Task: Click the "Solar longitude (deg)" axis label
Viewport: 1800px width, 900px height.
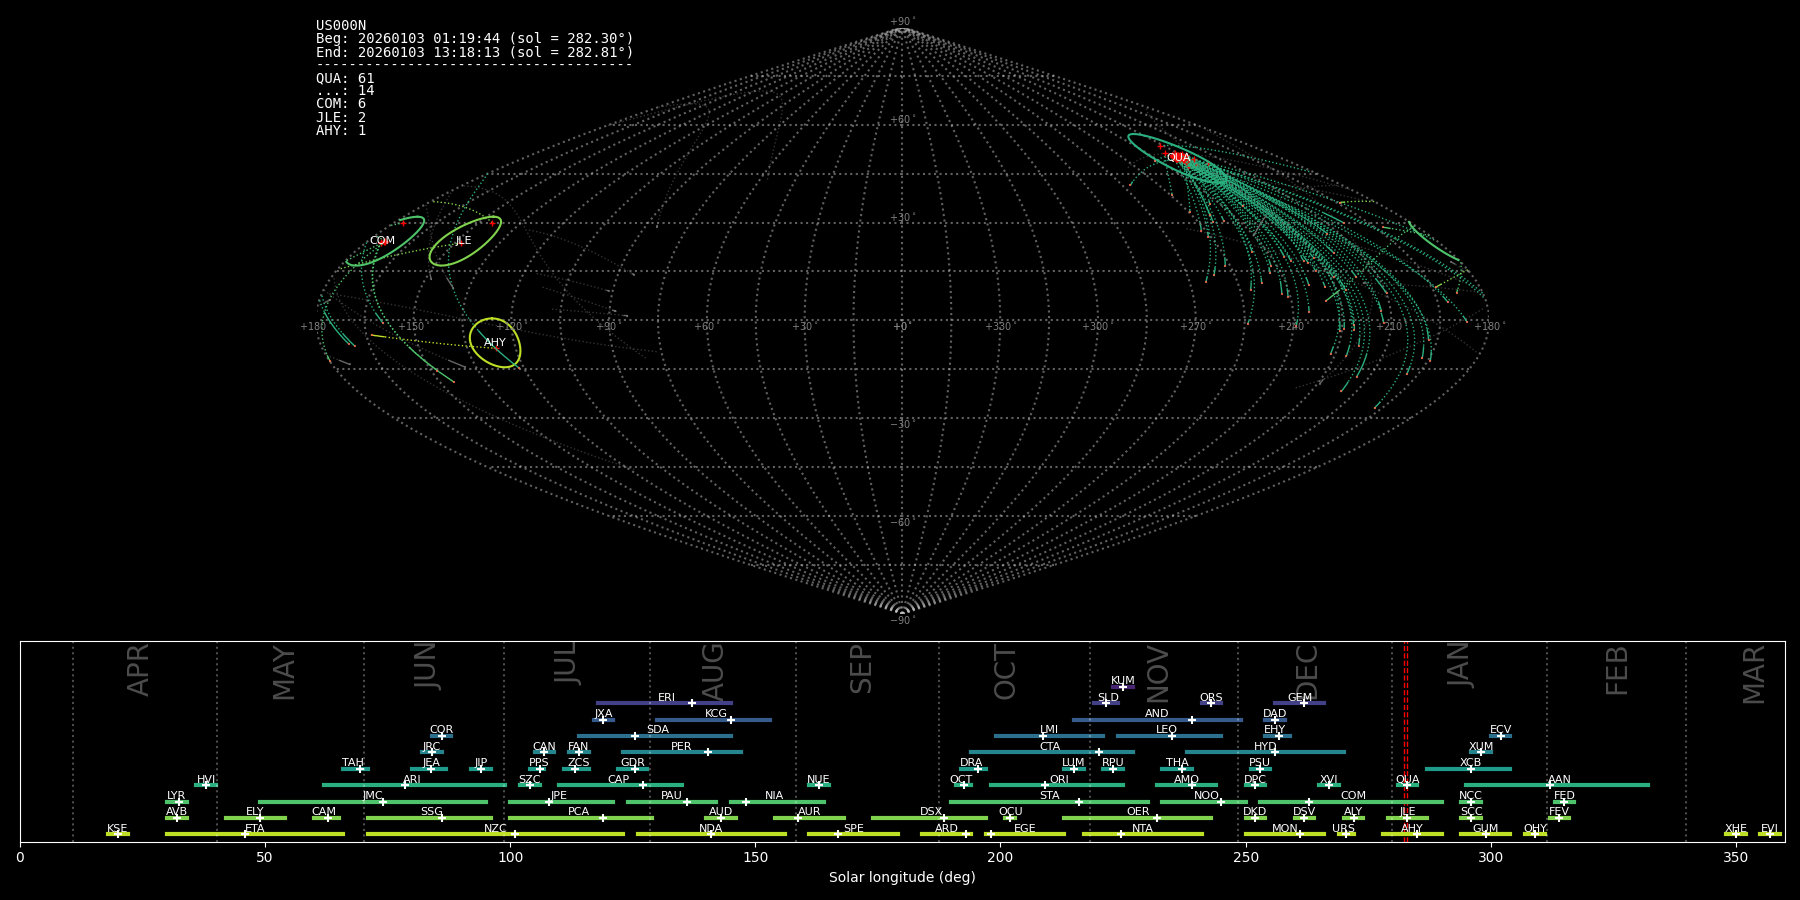Action: (x=902, y=877)
